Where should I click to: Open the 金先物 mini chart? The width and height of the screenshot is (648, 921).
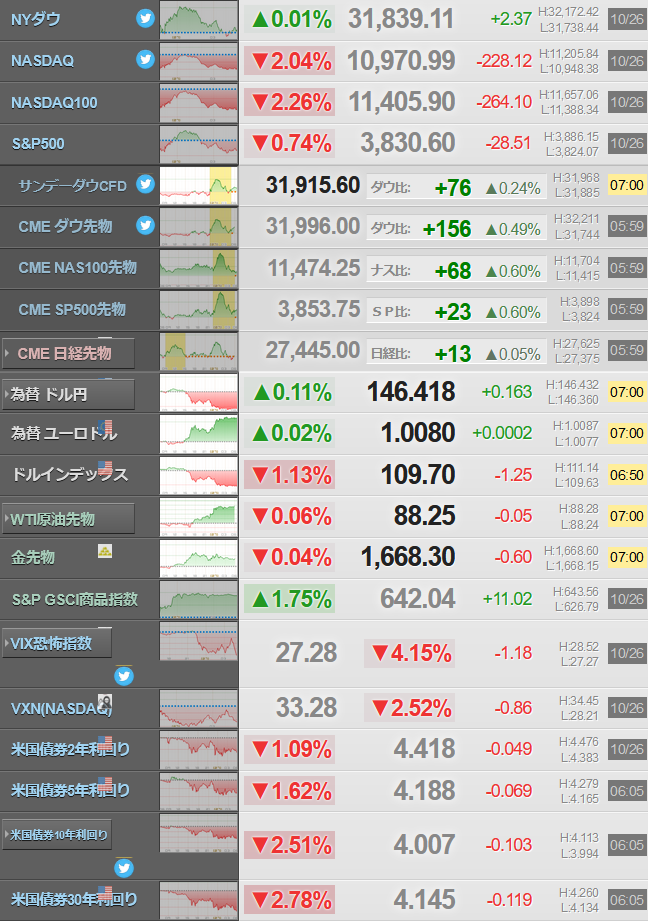pos(199,558)
